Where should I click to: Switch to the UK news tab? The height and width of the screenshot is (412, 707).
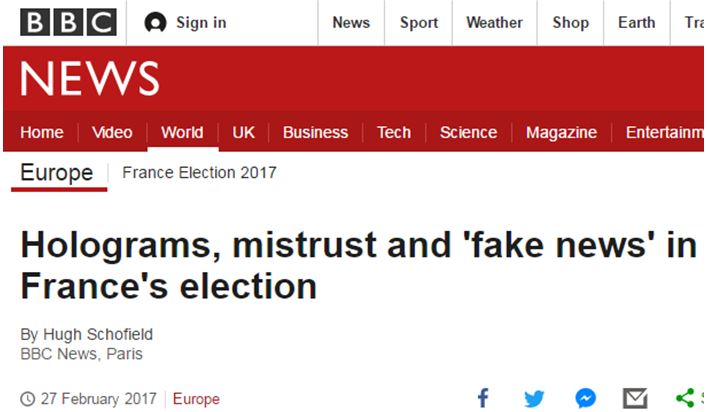(x=243, y=132)
